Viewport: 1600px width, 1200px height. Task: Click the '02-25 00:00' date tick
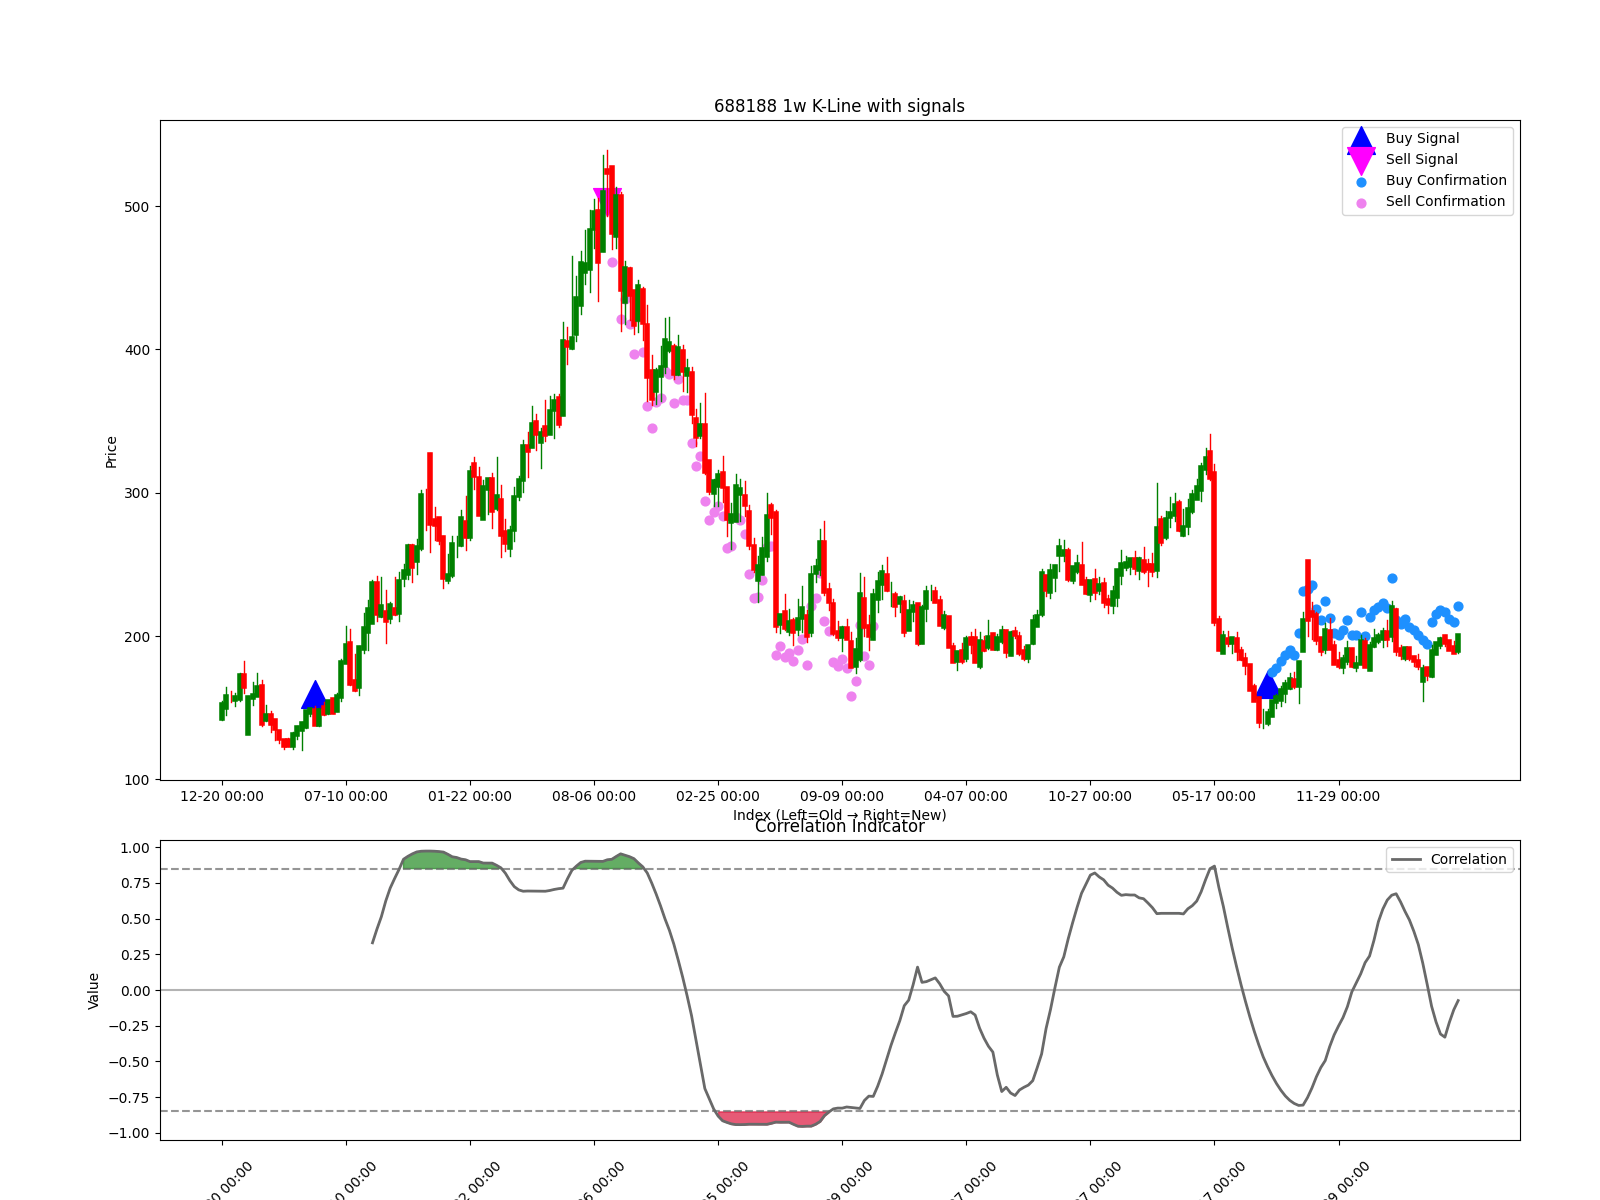pos(718,796)
